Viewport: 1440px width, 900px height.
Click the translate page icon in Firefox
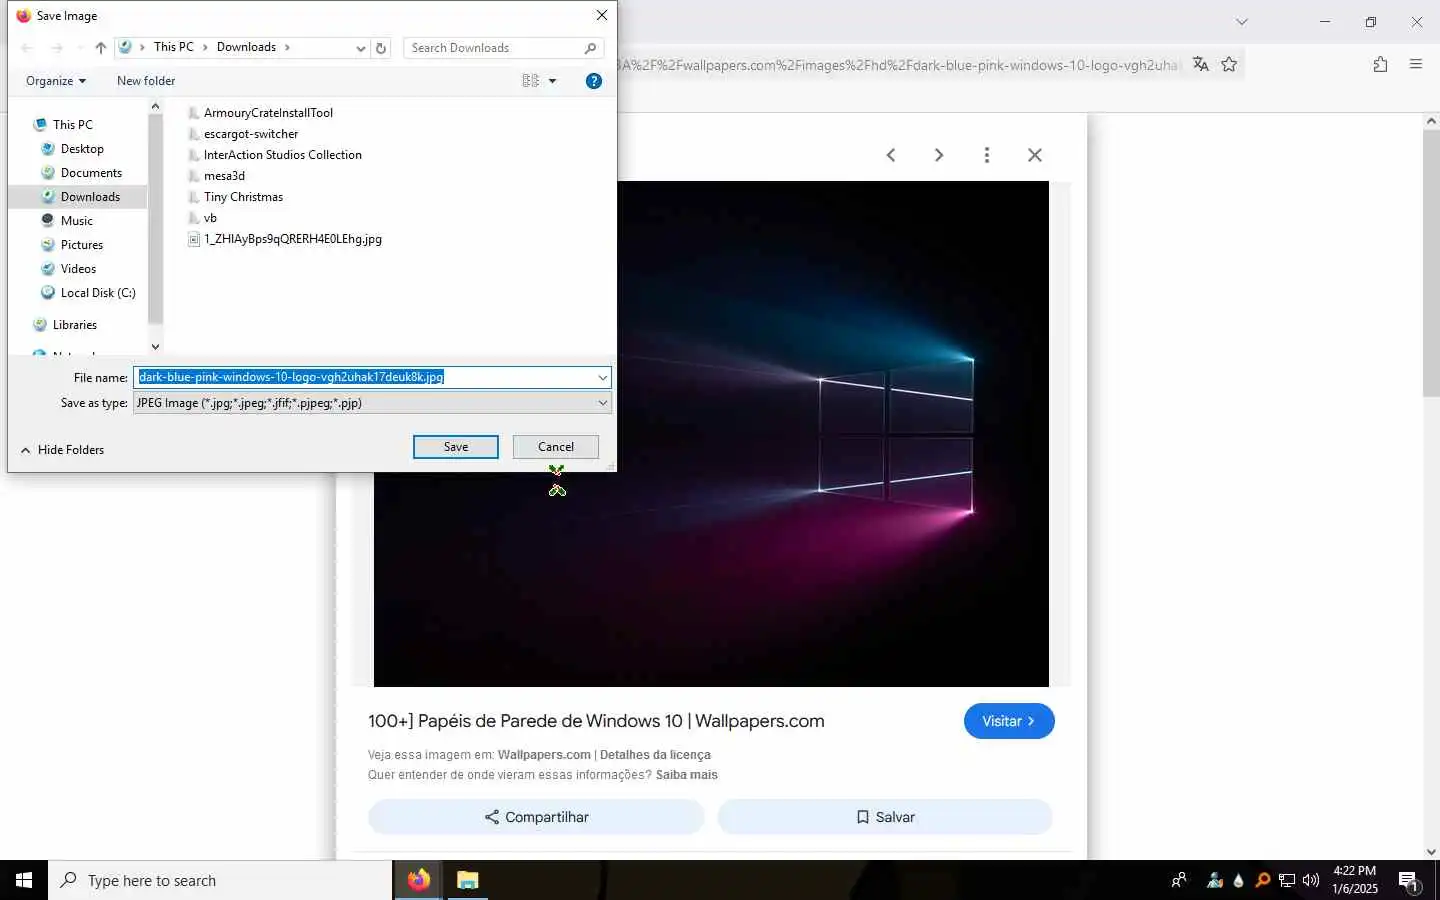(1201, 64)
